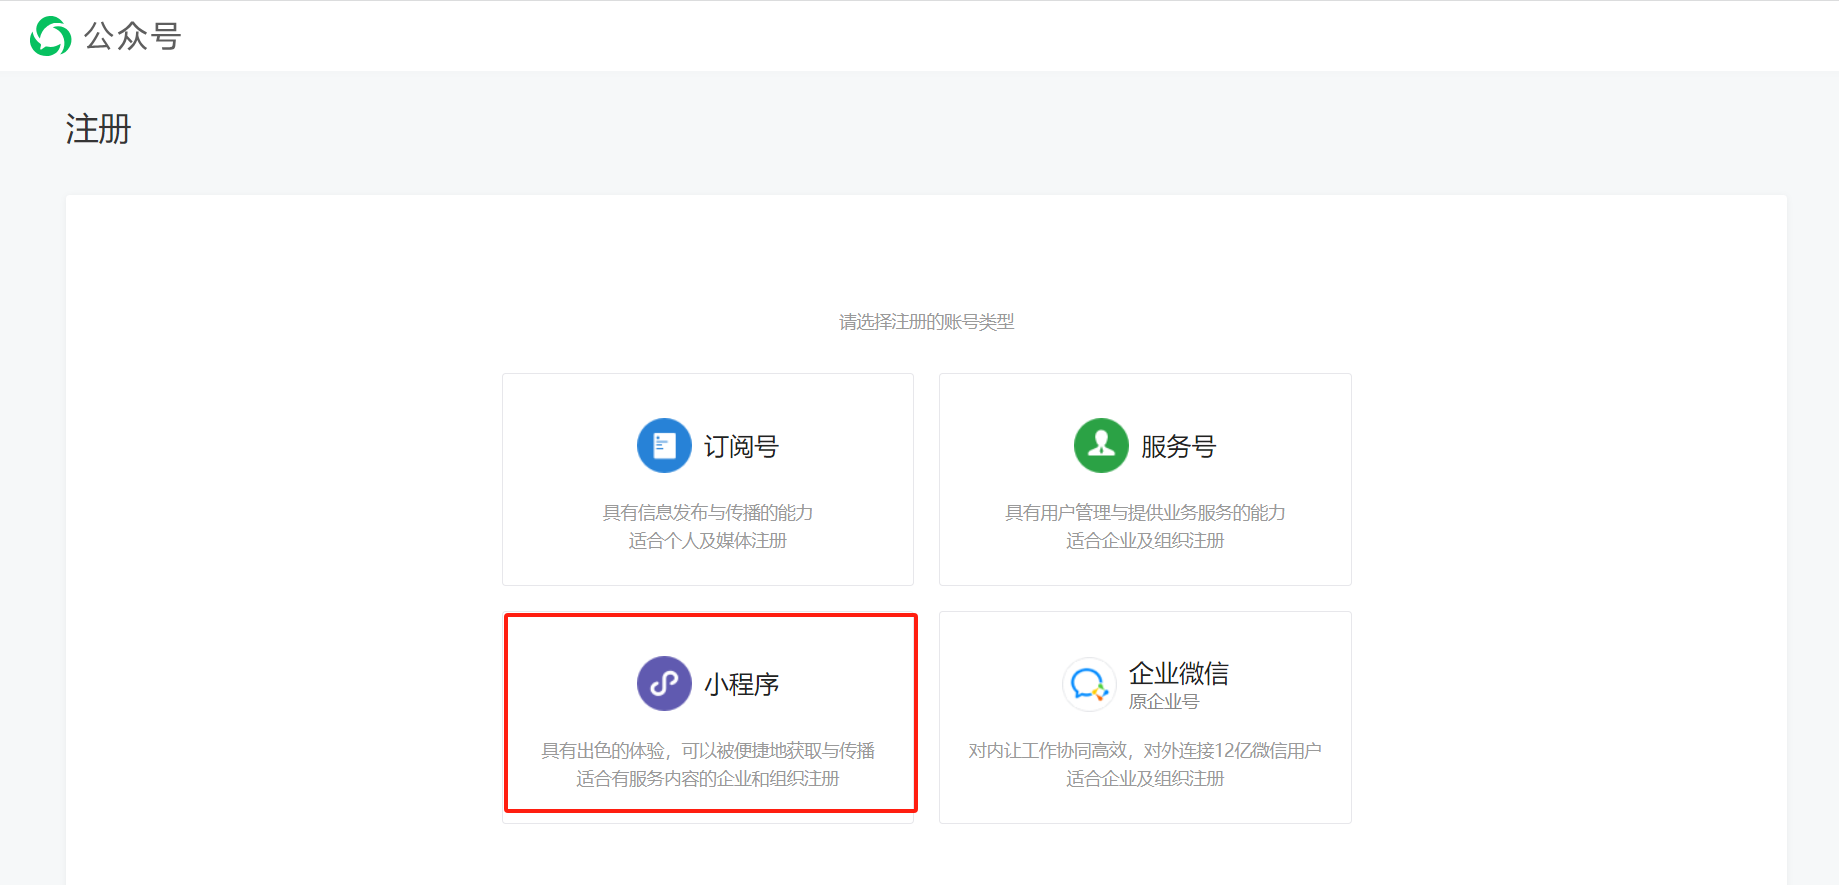Click the 注册 page heading
Viewport: 1839px width, 885px height.
pos(98,129)
